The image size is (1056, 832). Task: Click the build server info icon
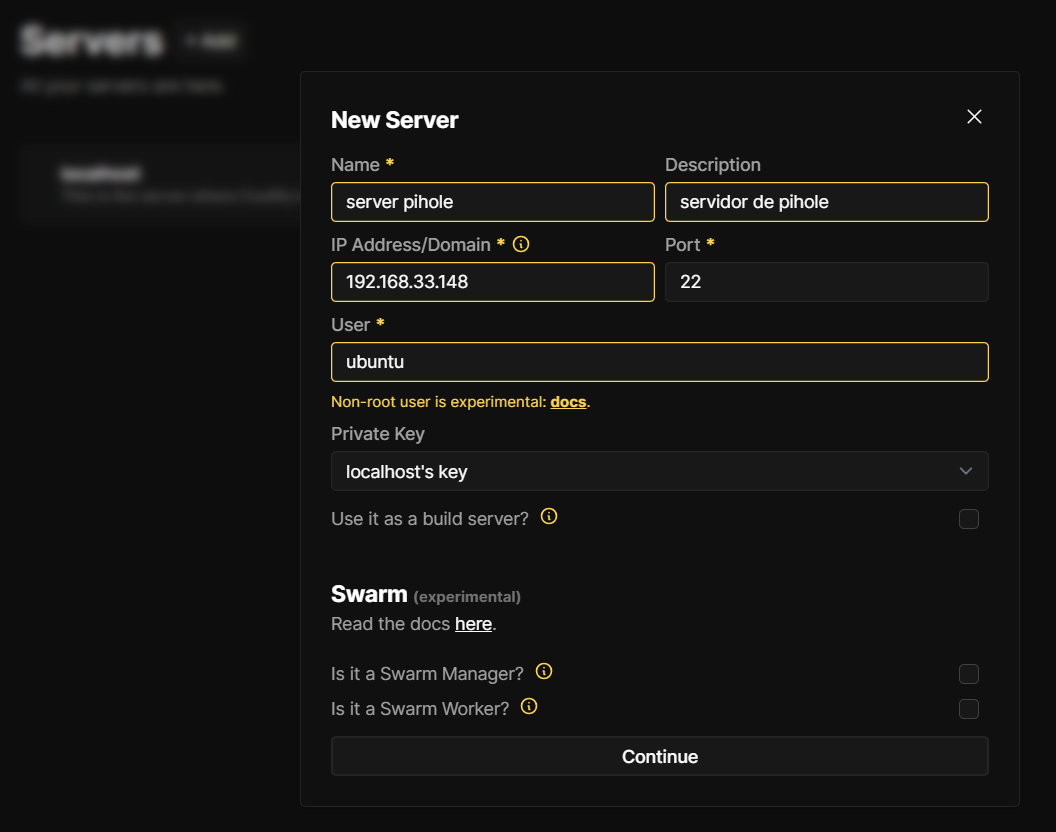tap(549, 517)
